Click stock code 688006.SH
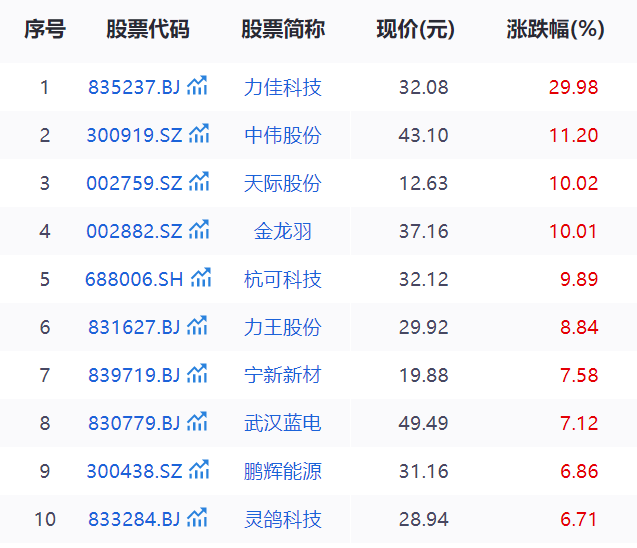Screen dimensions: 637x548 pos(135,279)
